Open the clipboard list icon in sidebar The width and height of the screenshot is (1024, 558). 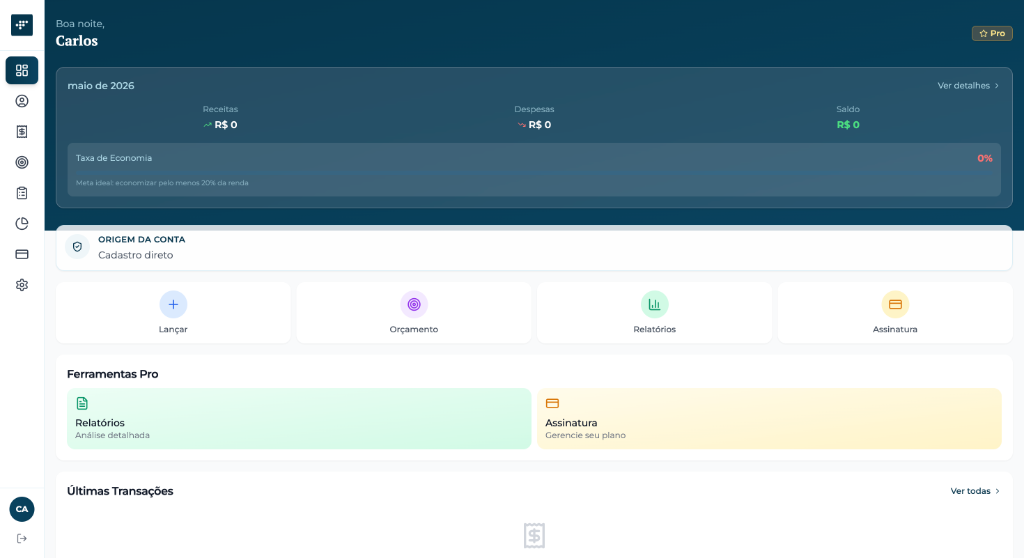[22, 193]
